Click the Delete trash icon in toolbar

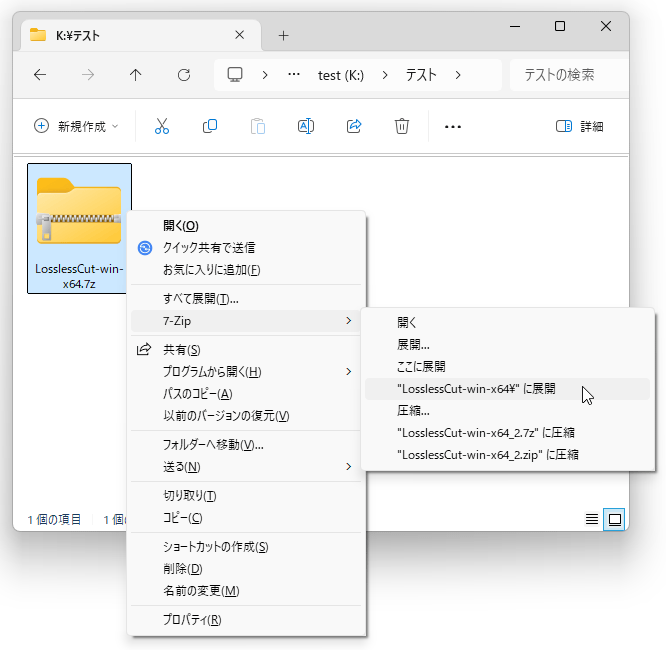(x=402, y=126)
